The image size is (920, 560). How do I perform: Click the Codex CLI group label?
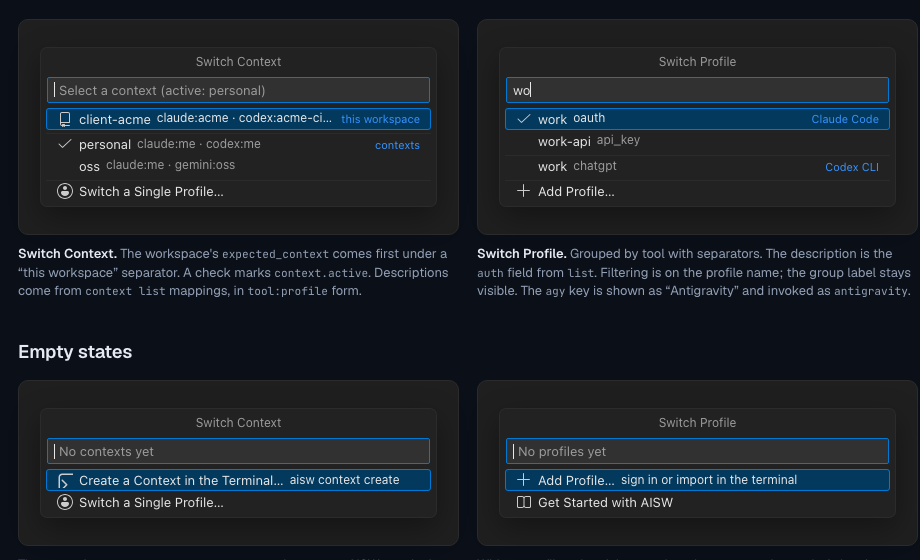point(852,167)
